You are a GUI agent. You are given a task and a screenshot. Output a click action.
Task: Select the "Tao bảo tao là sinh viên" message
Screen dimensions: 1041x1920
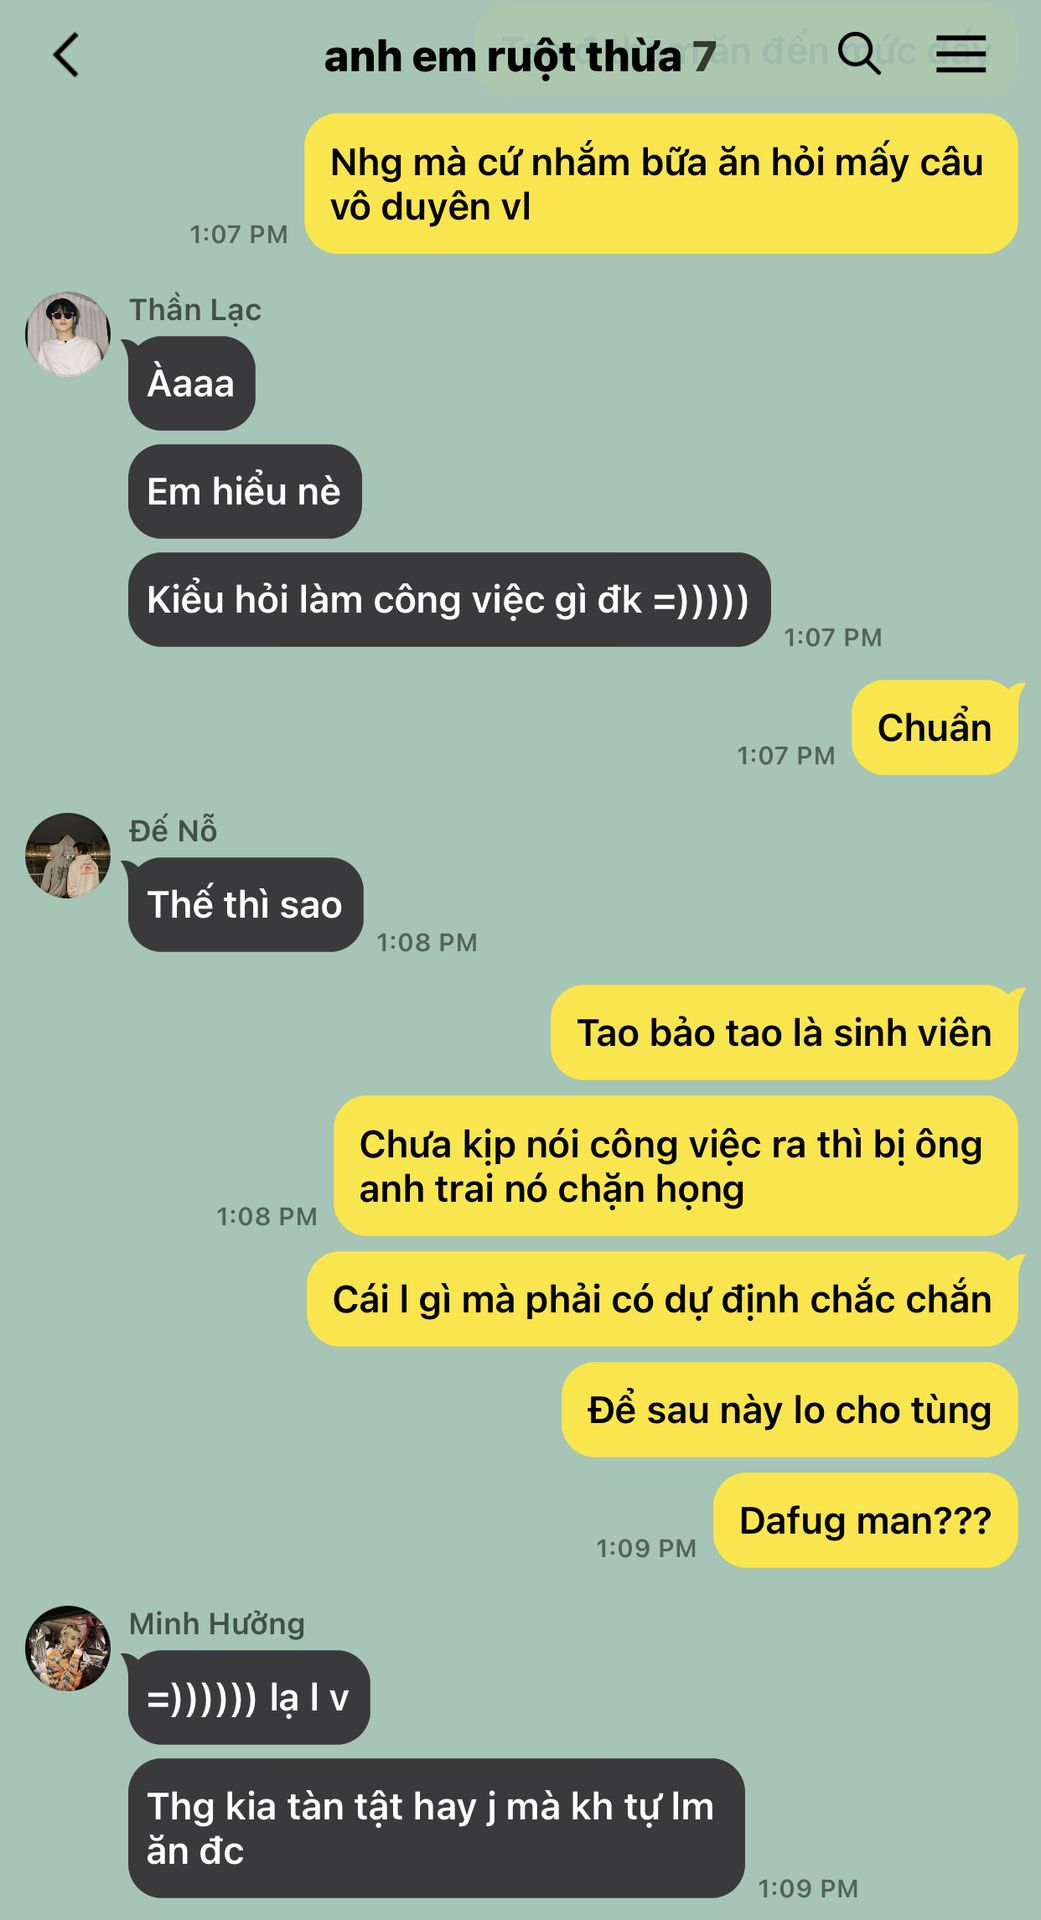784,1032
